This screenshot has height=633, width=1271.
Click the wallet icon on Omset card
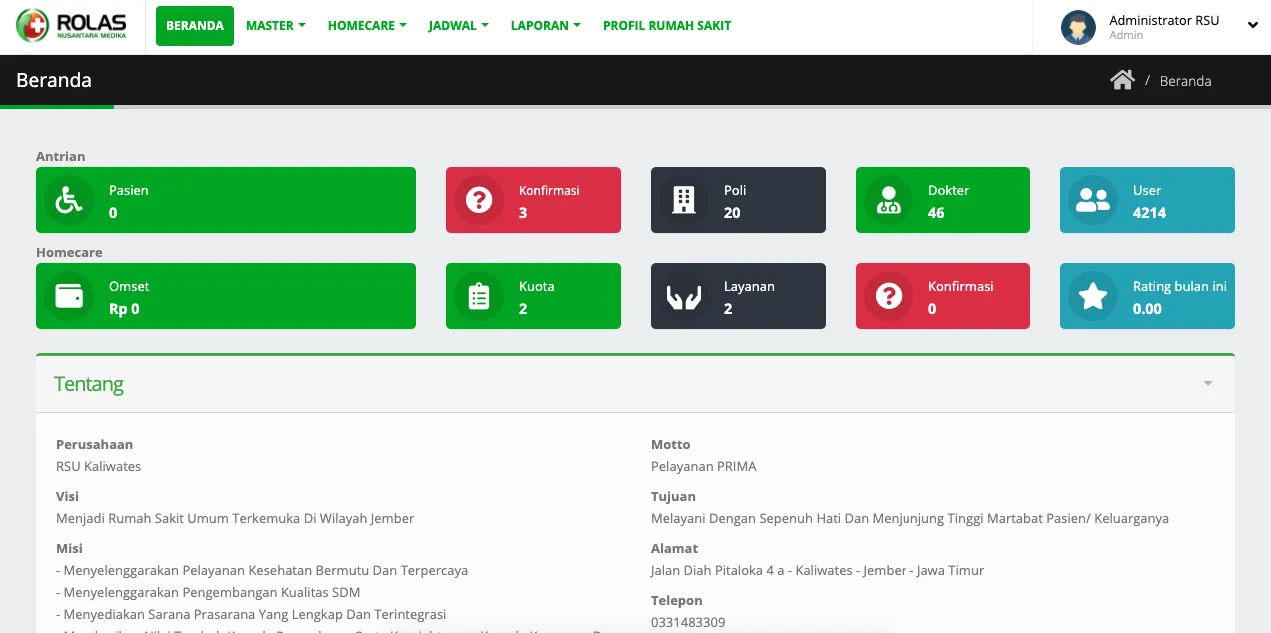tap(69, 296)
